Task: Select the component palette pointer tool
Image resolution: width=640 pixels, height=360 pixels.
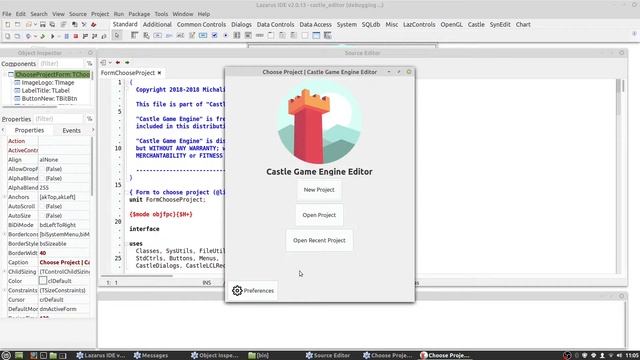Action: tap(117, 36)
